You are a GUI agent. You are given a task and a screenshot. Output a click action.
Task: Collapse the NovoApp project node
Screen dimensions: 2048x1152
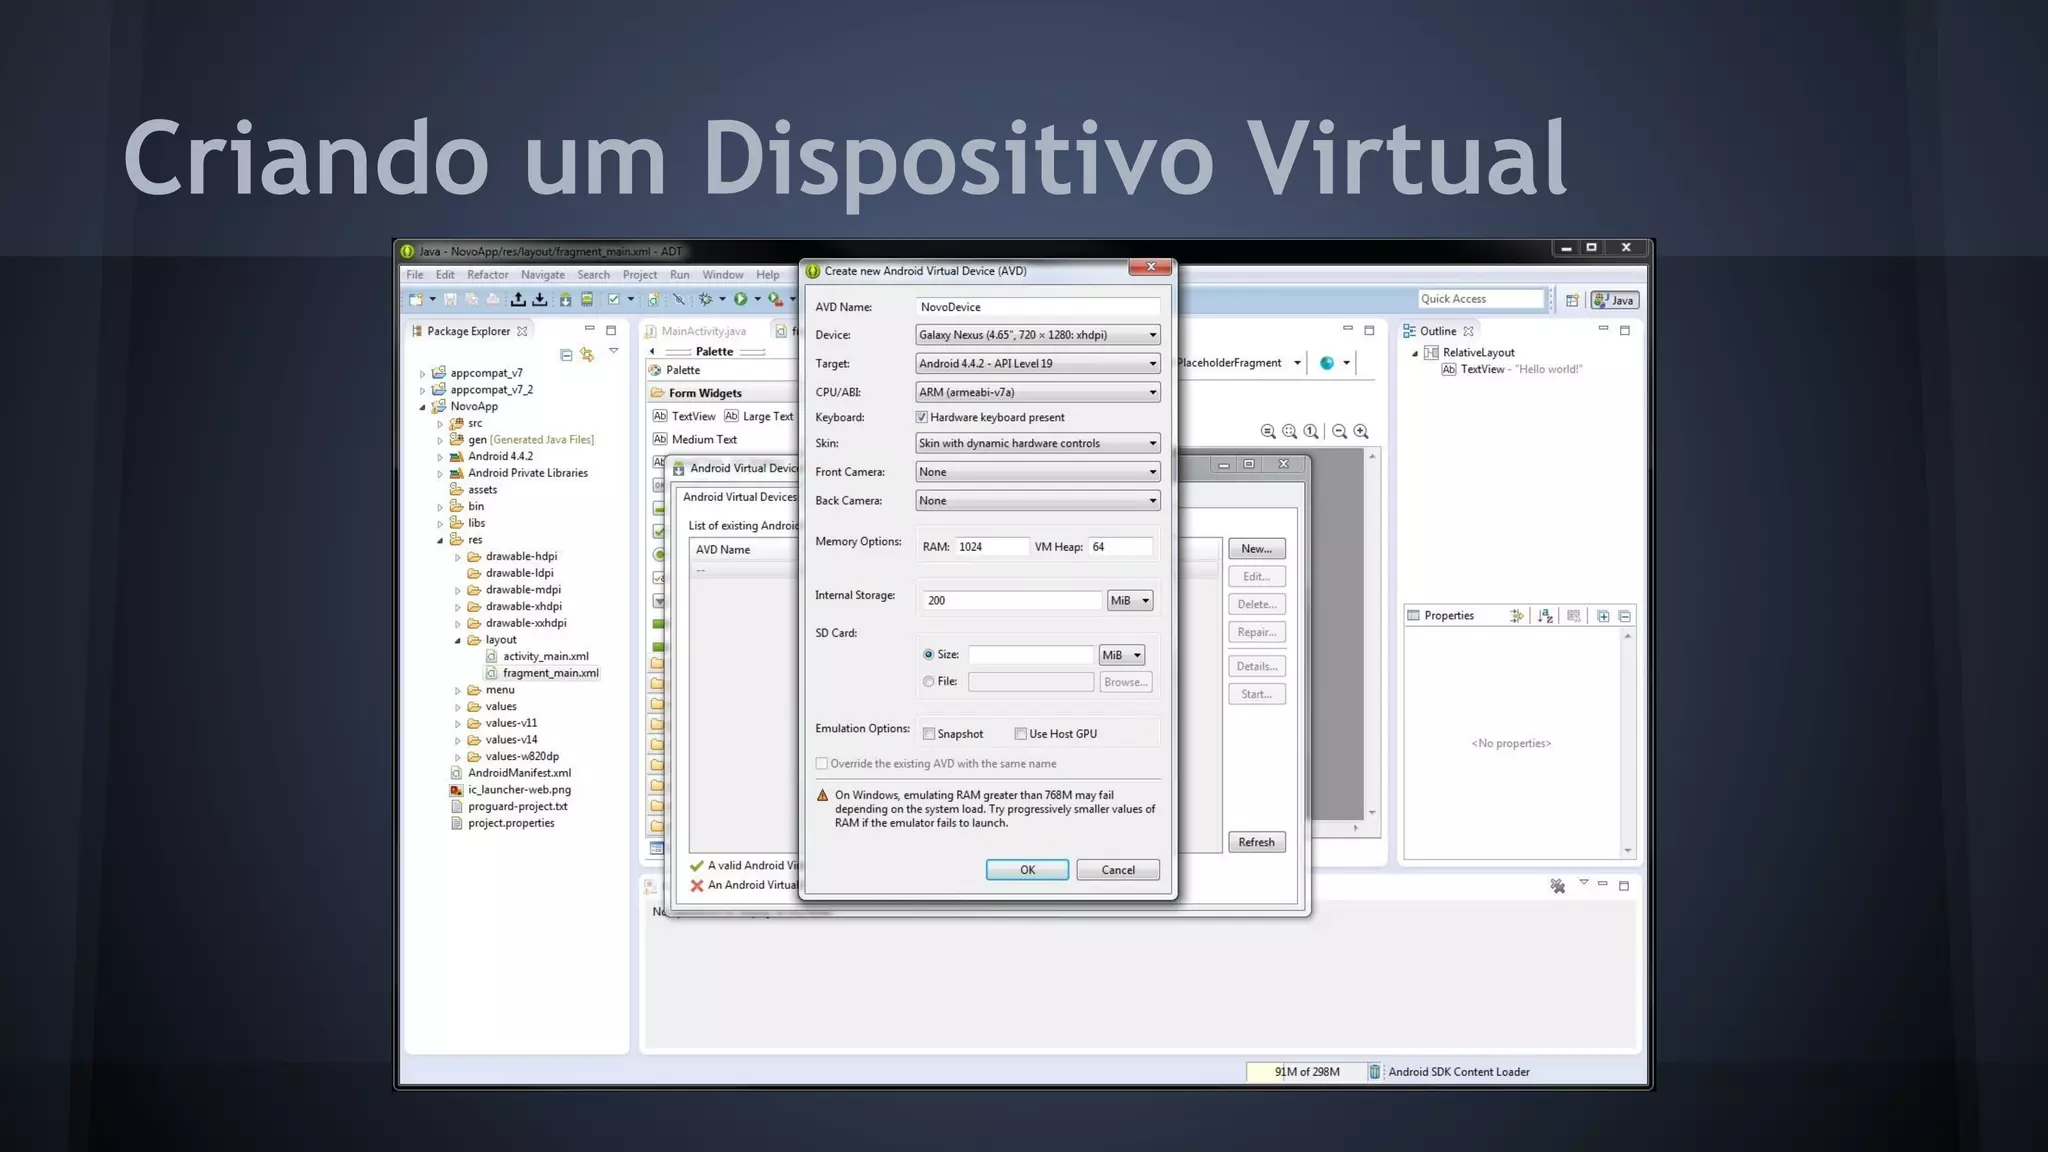coord(422,407)
